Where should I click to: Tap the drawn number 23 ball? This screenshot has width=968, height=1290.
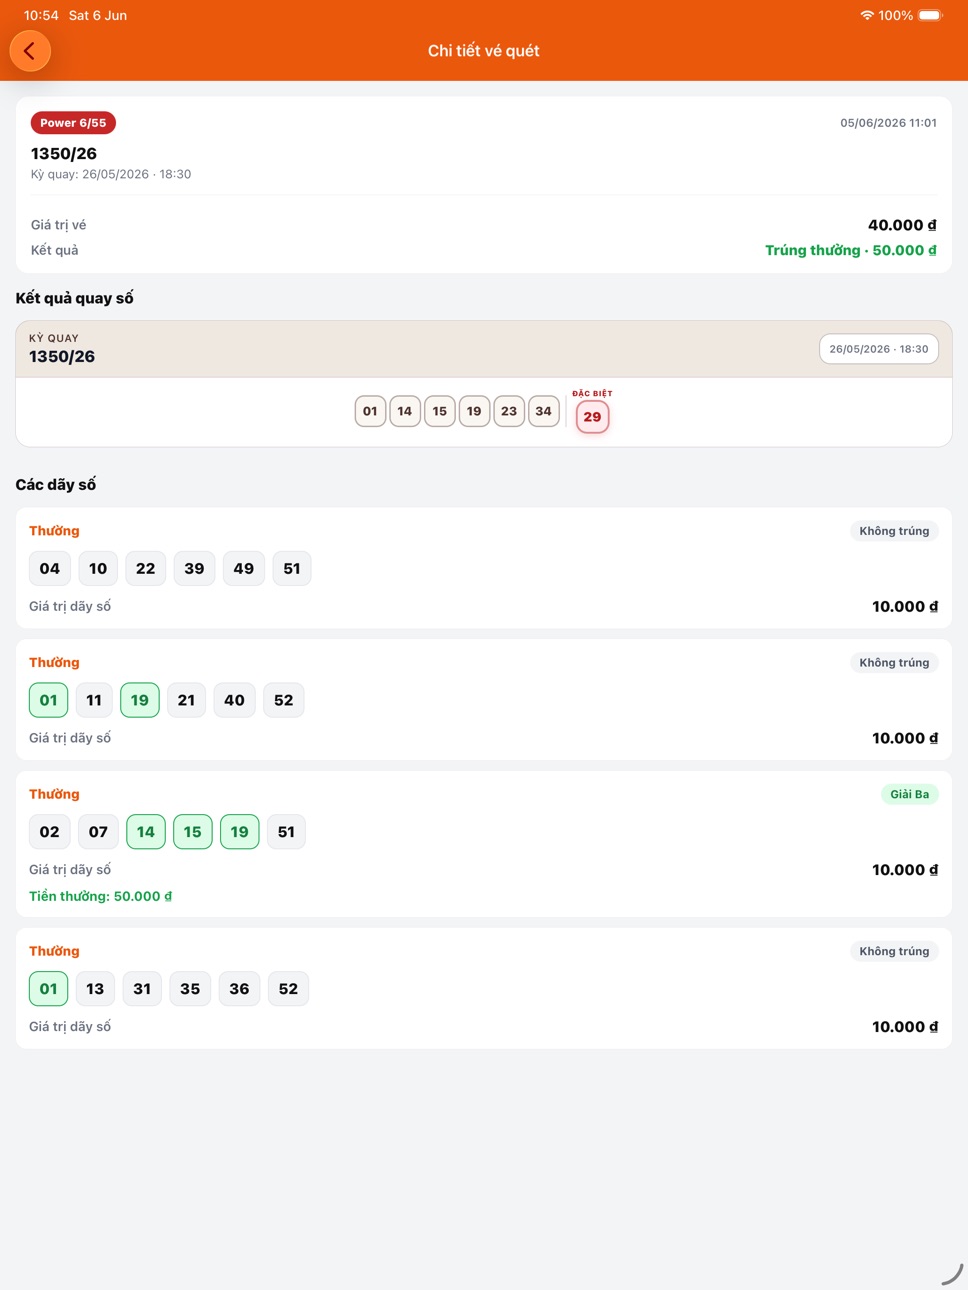click(509, 411)
